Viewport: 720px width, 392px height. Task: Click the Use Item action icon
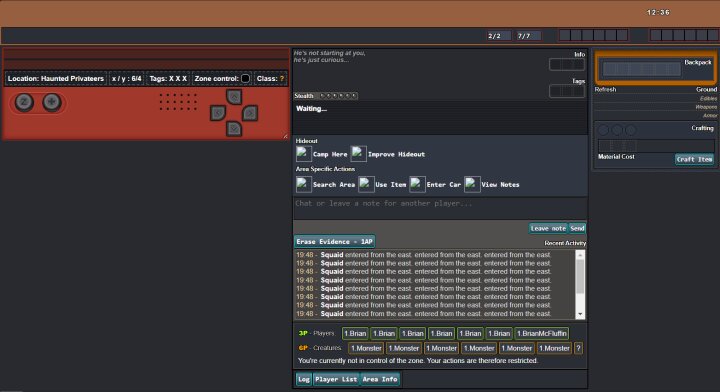pos(366,185)
